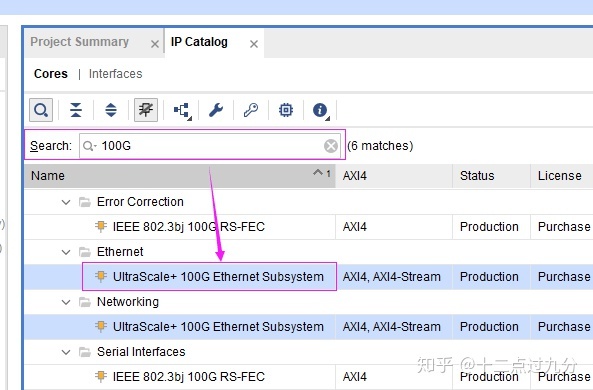Open the customize IP wrench icon
The width and height of the screenshot is (593, 390).
(x=216, y=110)
